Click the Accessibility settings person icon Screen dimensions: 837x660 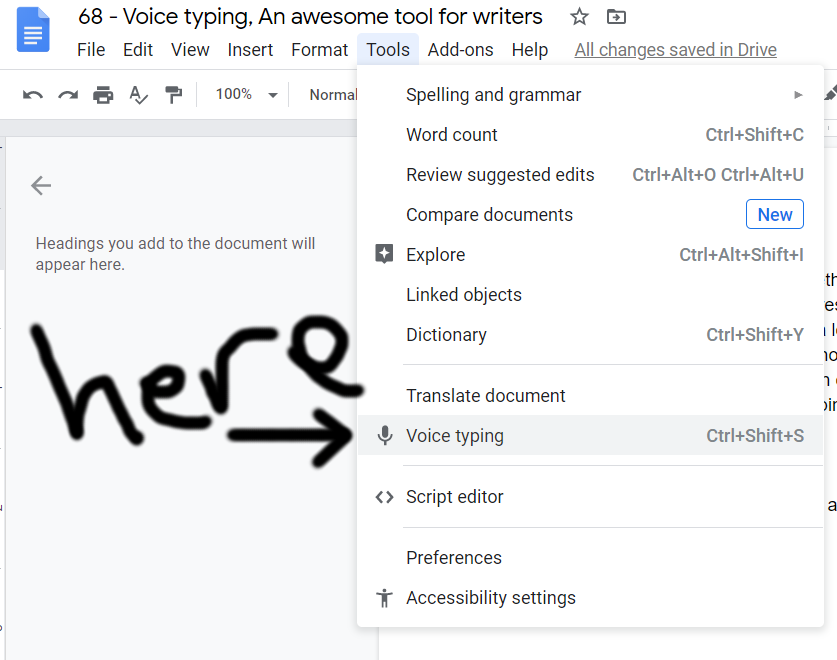(384, 598)
